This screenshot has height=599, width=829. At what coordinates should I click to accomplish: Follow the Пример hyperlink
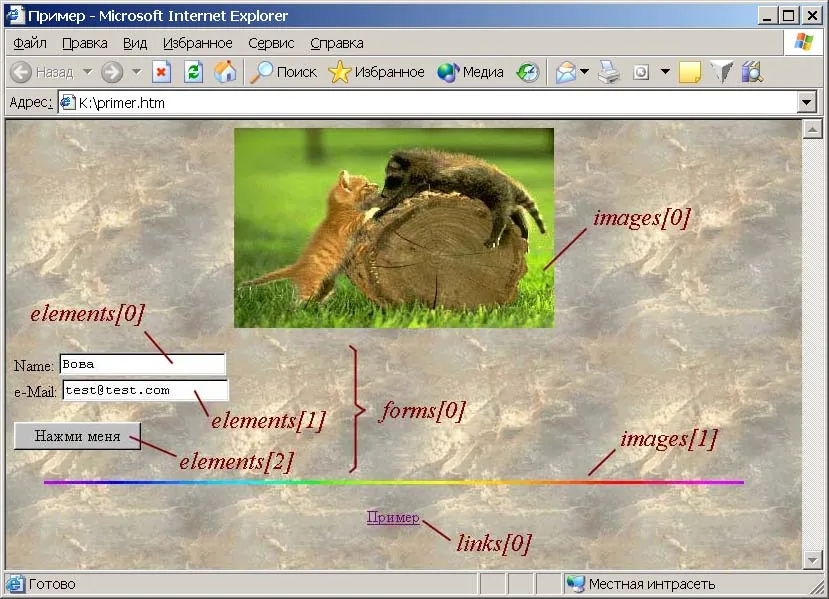tap(393, 517)
